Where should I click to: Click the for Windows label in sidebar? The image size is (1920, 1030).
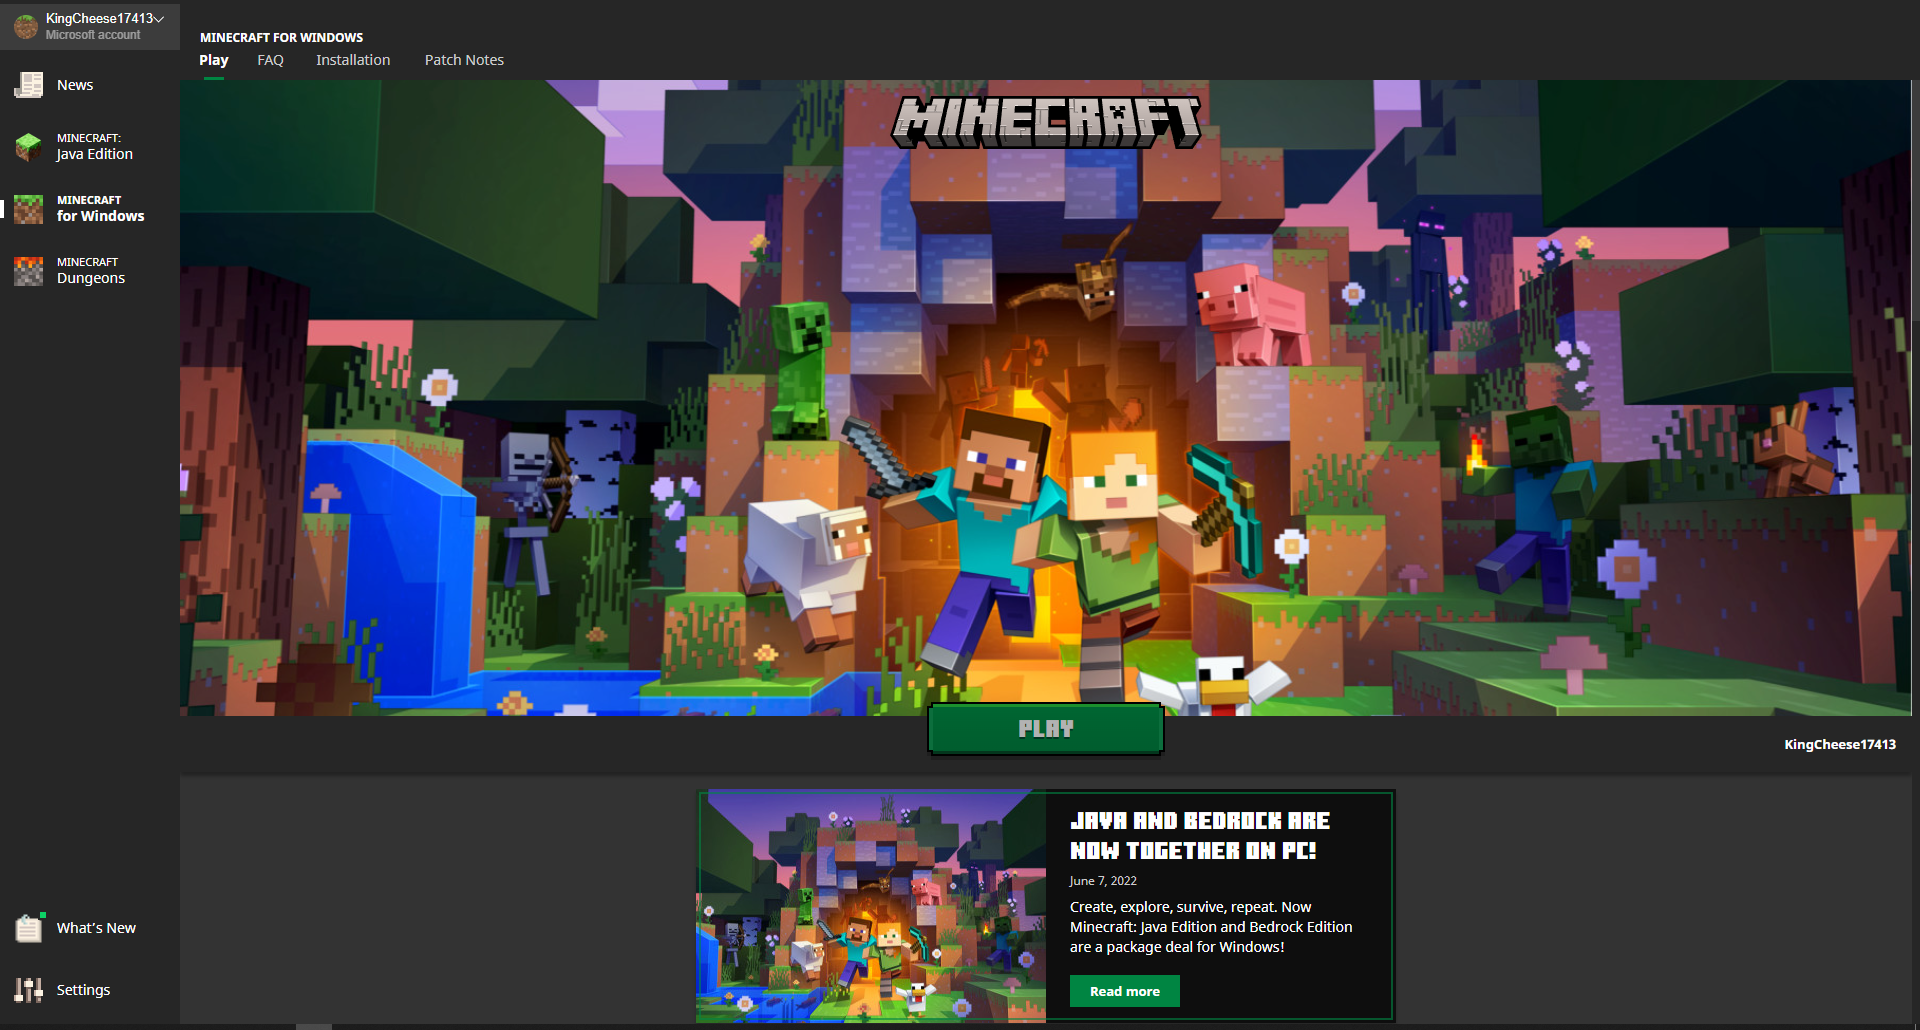point(101,216)
